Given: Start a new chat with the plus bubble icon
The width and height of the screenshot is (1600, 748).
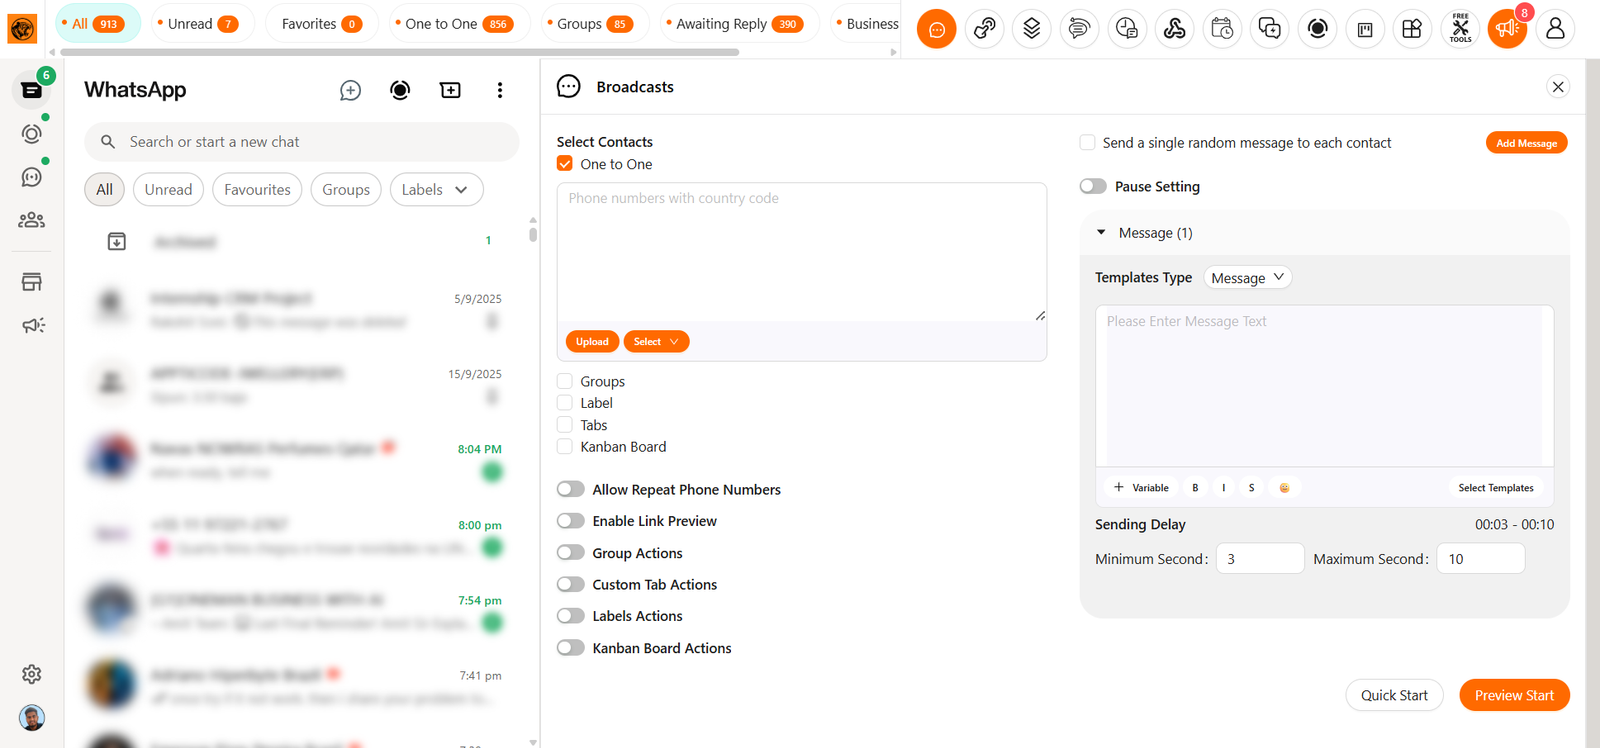Looking at the screenshot, I should coord(350,91).
